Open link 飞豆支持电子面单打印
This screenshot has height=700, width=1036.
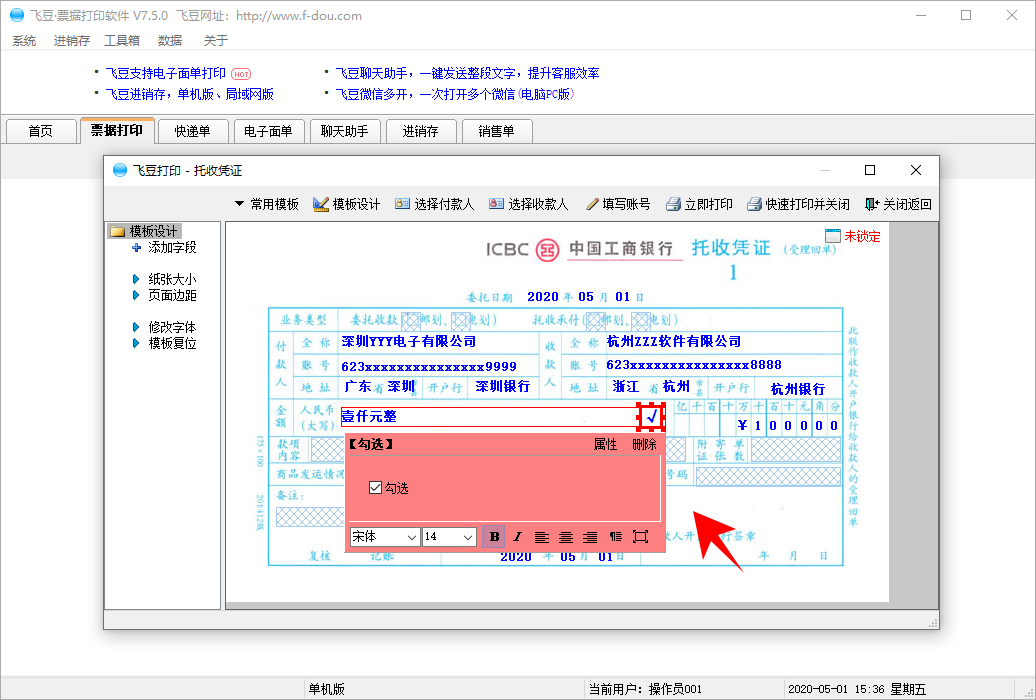166,73
